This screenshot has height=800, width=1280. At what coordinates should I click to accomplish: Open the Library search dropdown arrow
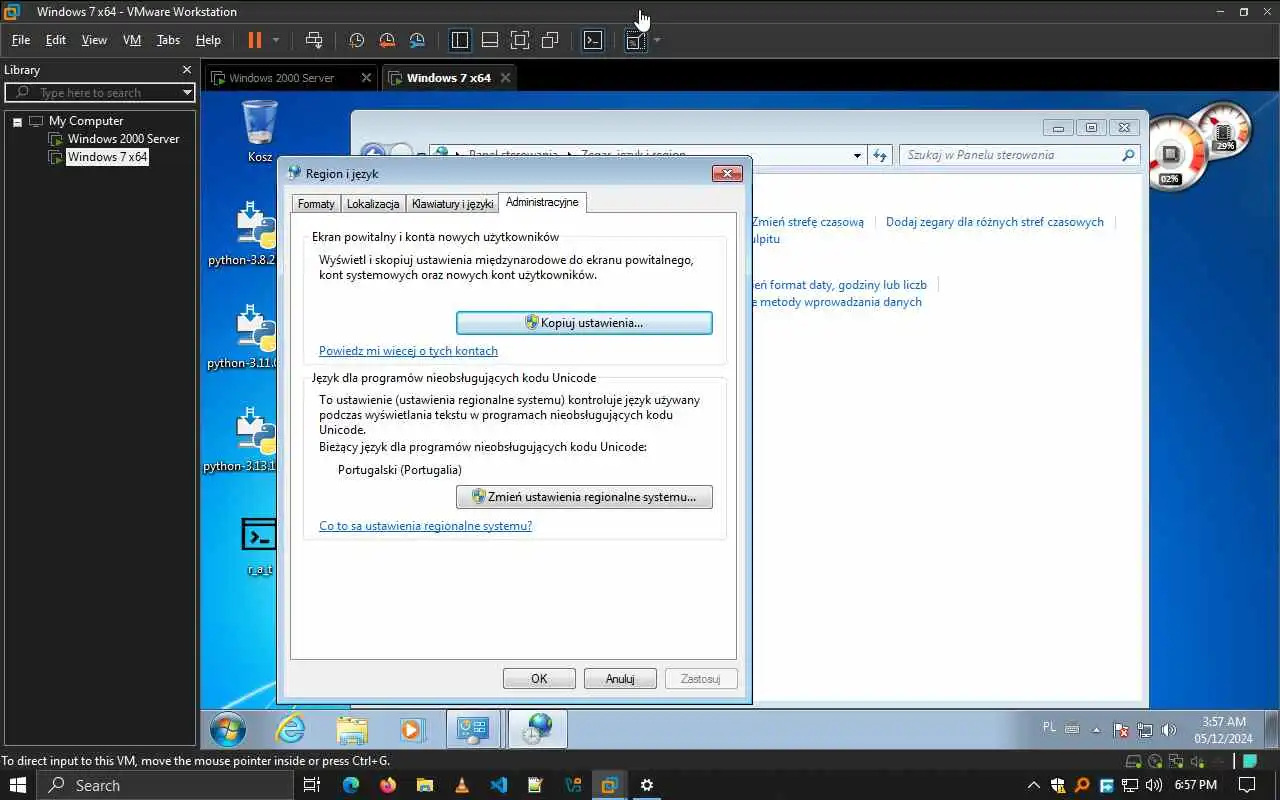coord(187,92)
